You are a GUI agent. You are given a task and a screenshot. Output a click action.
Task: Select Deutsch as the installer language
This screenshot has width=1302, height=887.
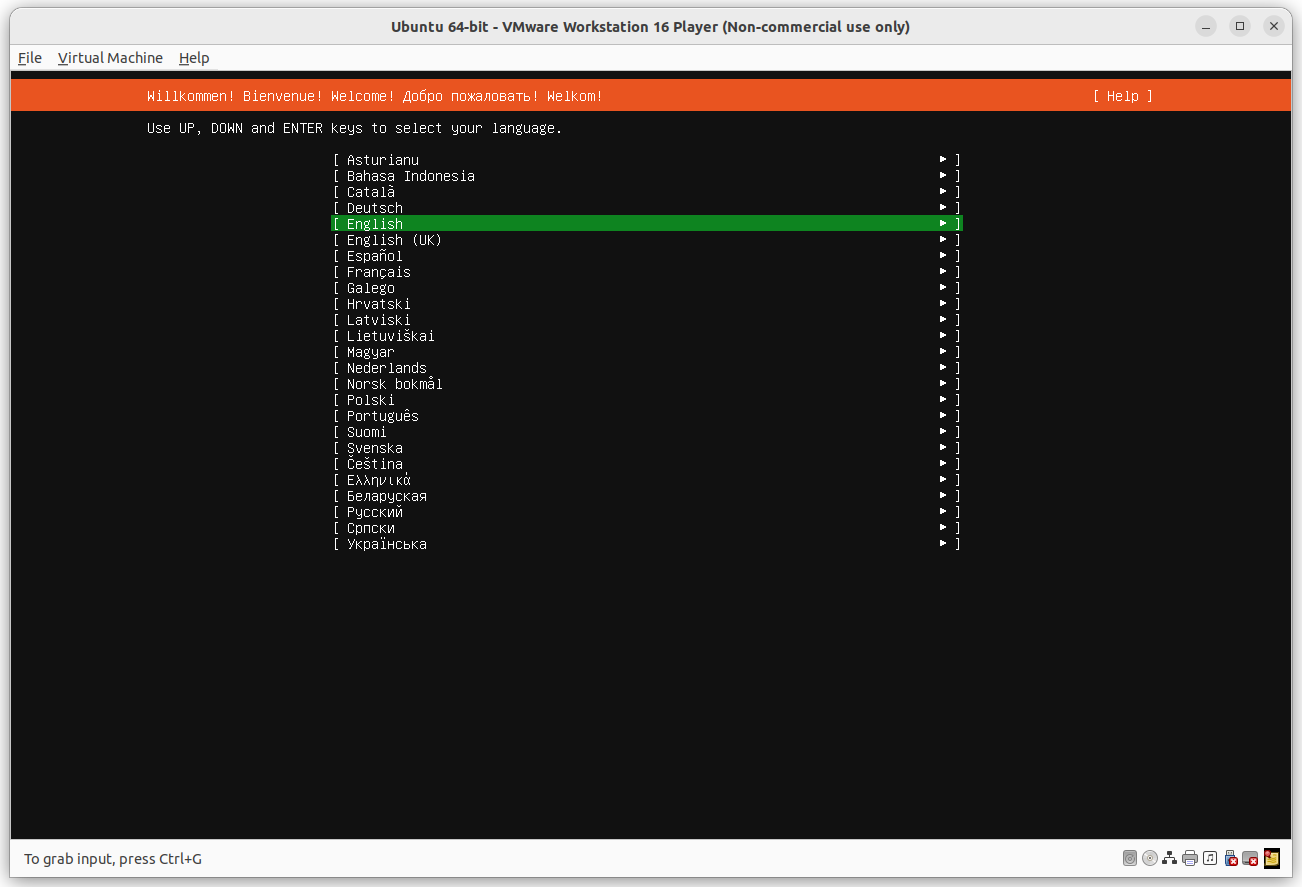[x=374, y=207]
